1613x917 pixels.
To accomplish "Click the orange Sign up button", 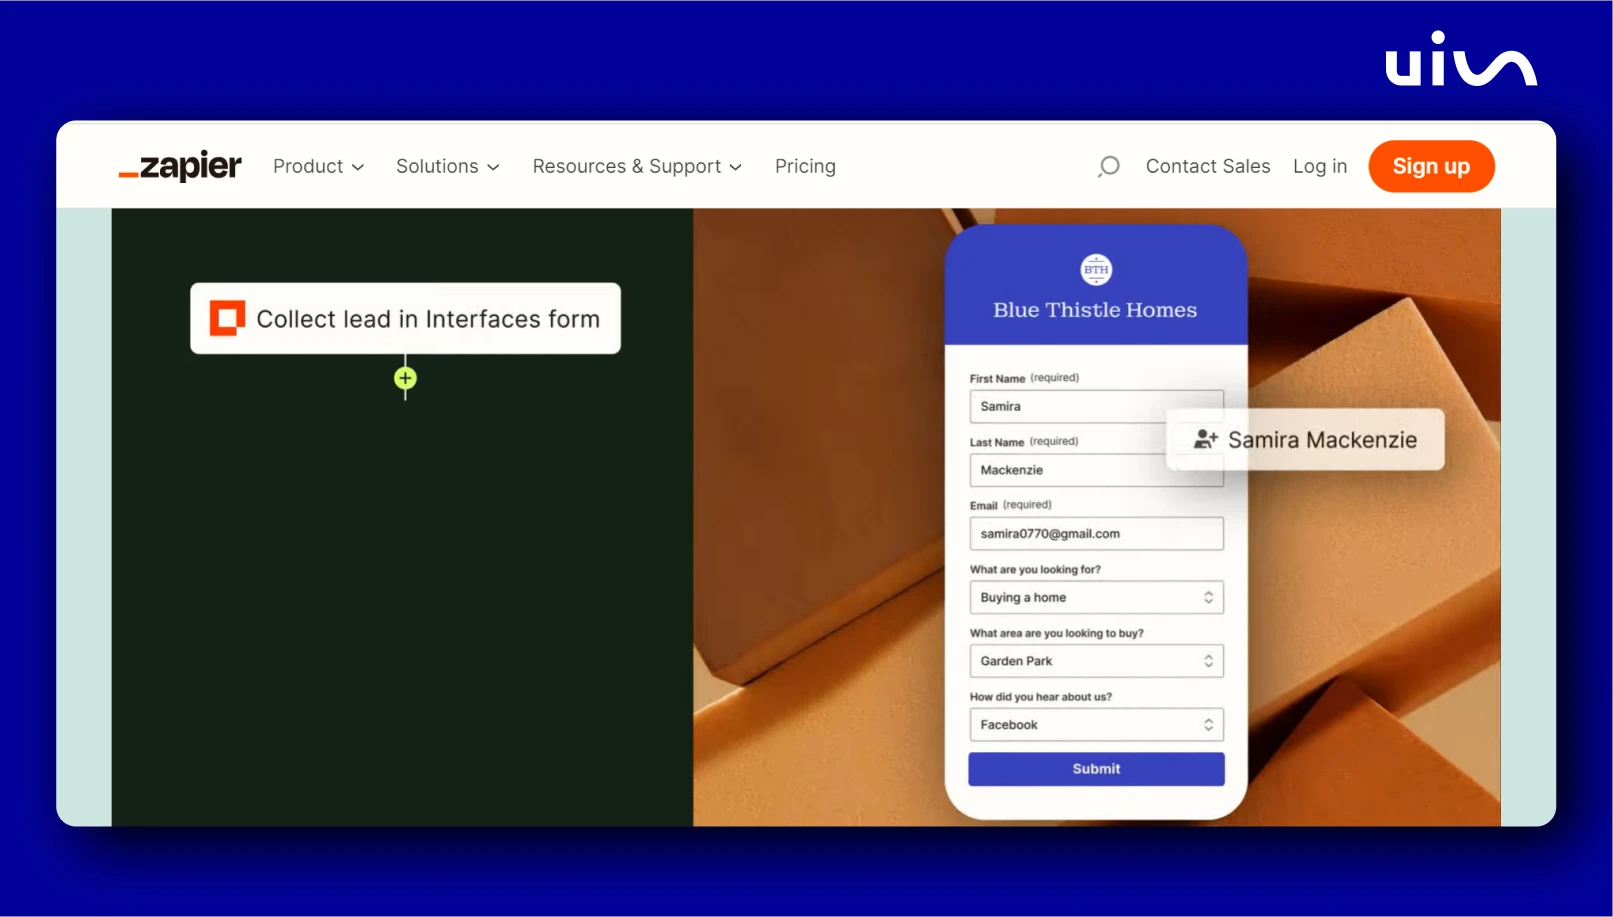I will [x=1431, y=166].
